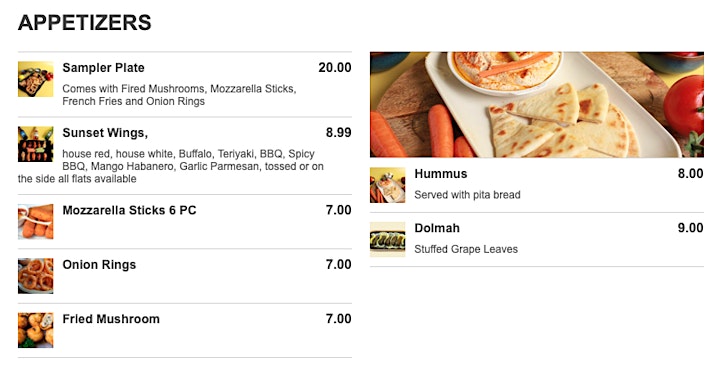This screenshot has width=720, height=391.
Task: Click the Onion Rings thumbnail picture
Action: click(35, 276)
